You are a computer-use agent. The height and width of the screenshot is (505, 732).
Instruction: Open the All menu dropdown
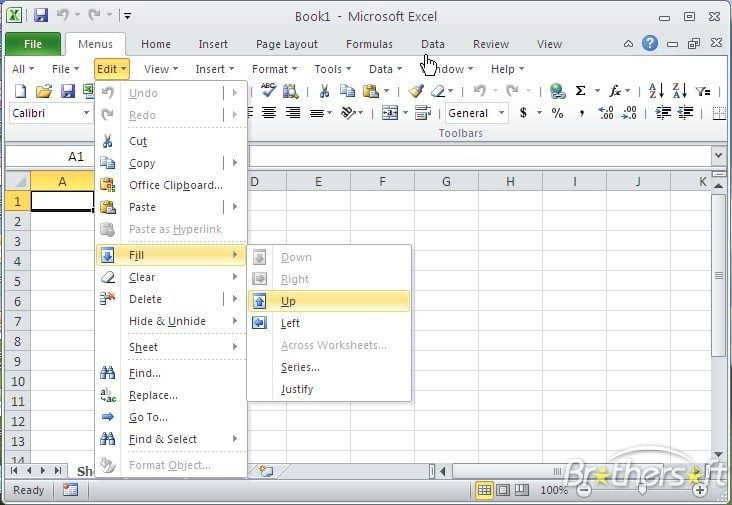point(23,69)
